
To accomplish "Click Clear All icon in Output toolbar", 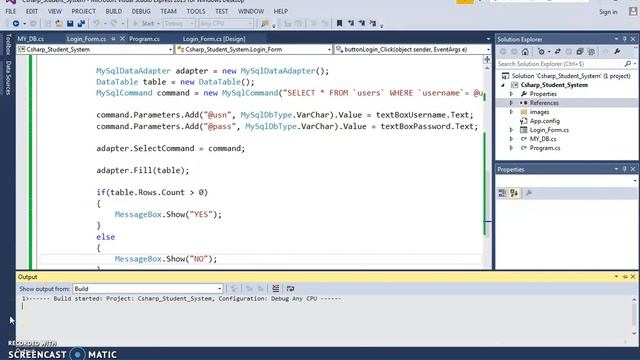I will click(x=276, y=289).
